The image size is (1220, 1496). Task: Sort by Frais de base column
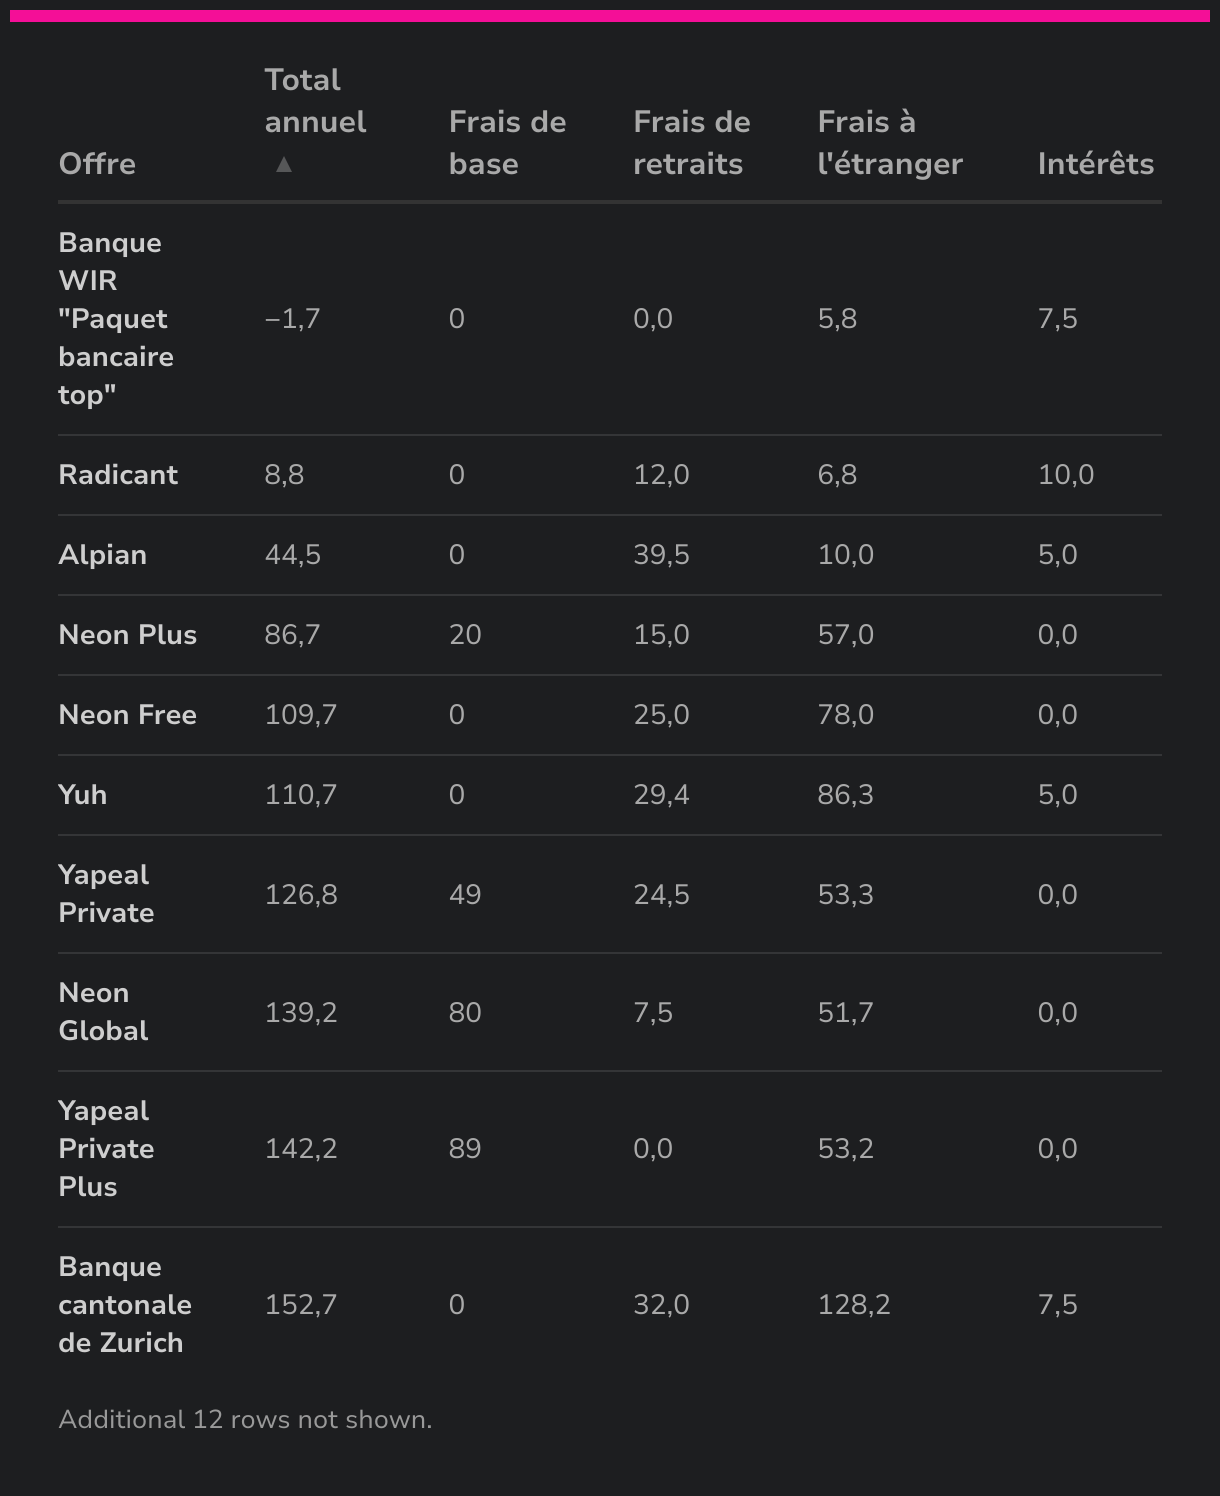507,143
